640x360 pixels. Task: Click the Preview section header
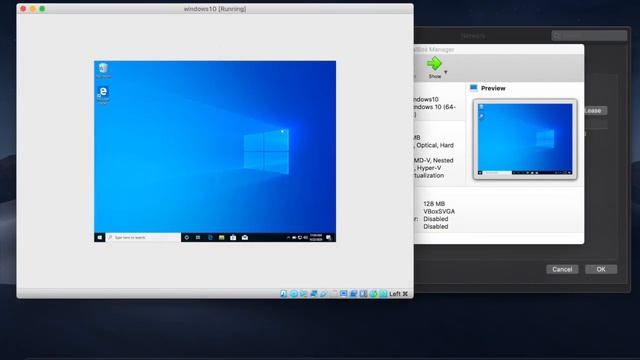493,88
